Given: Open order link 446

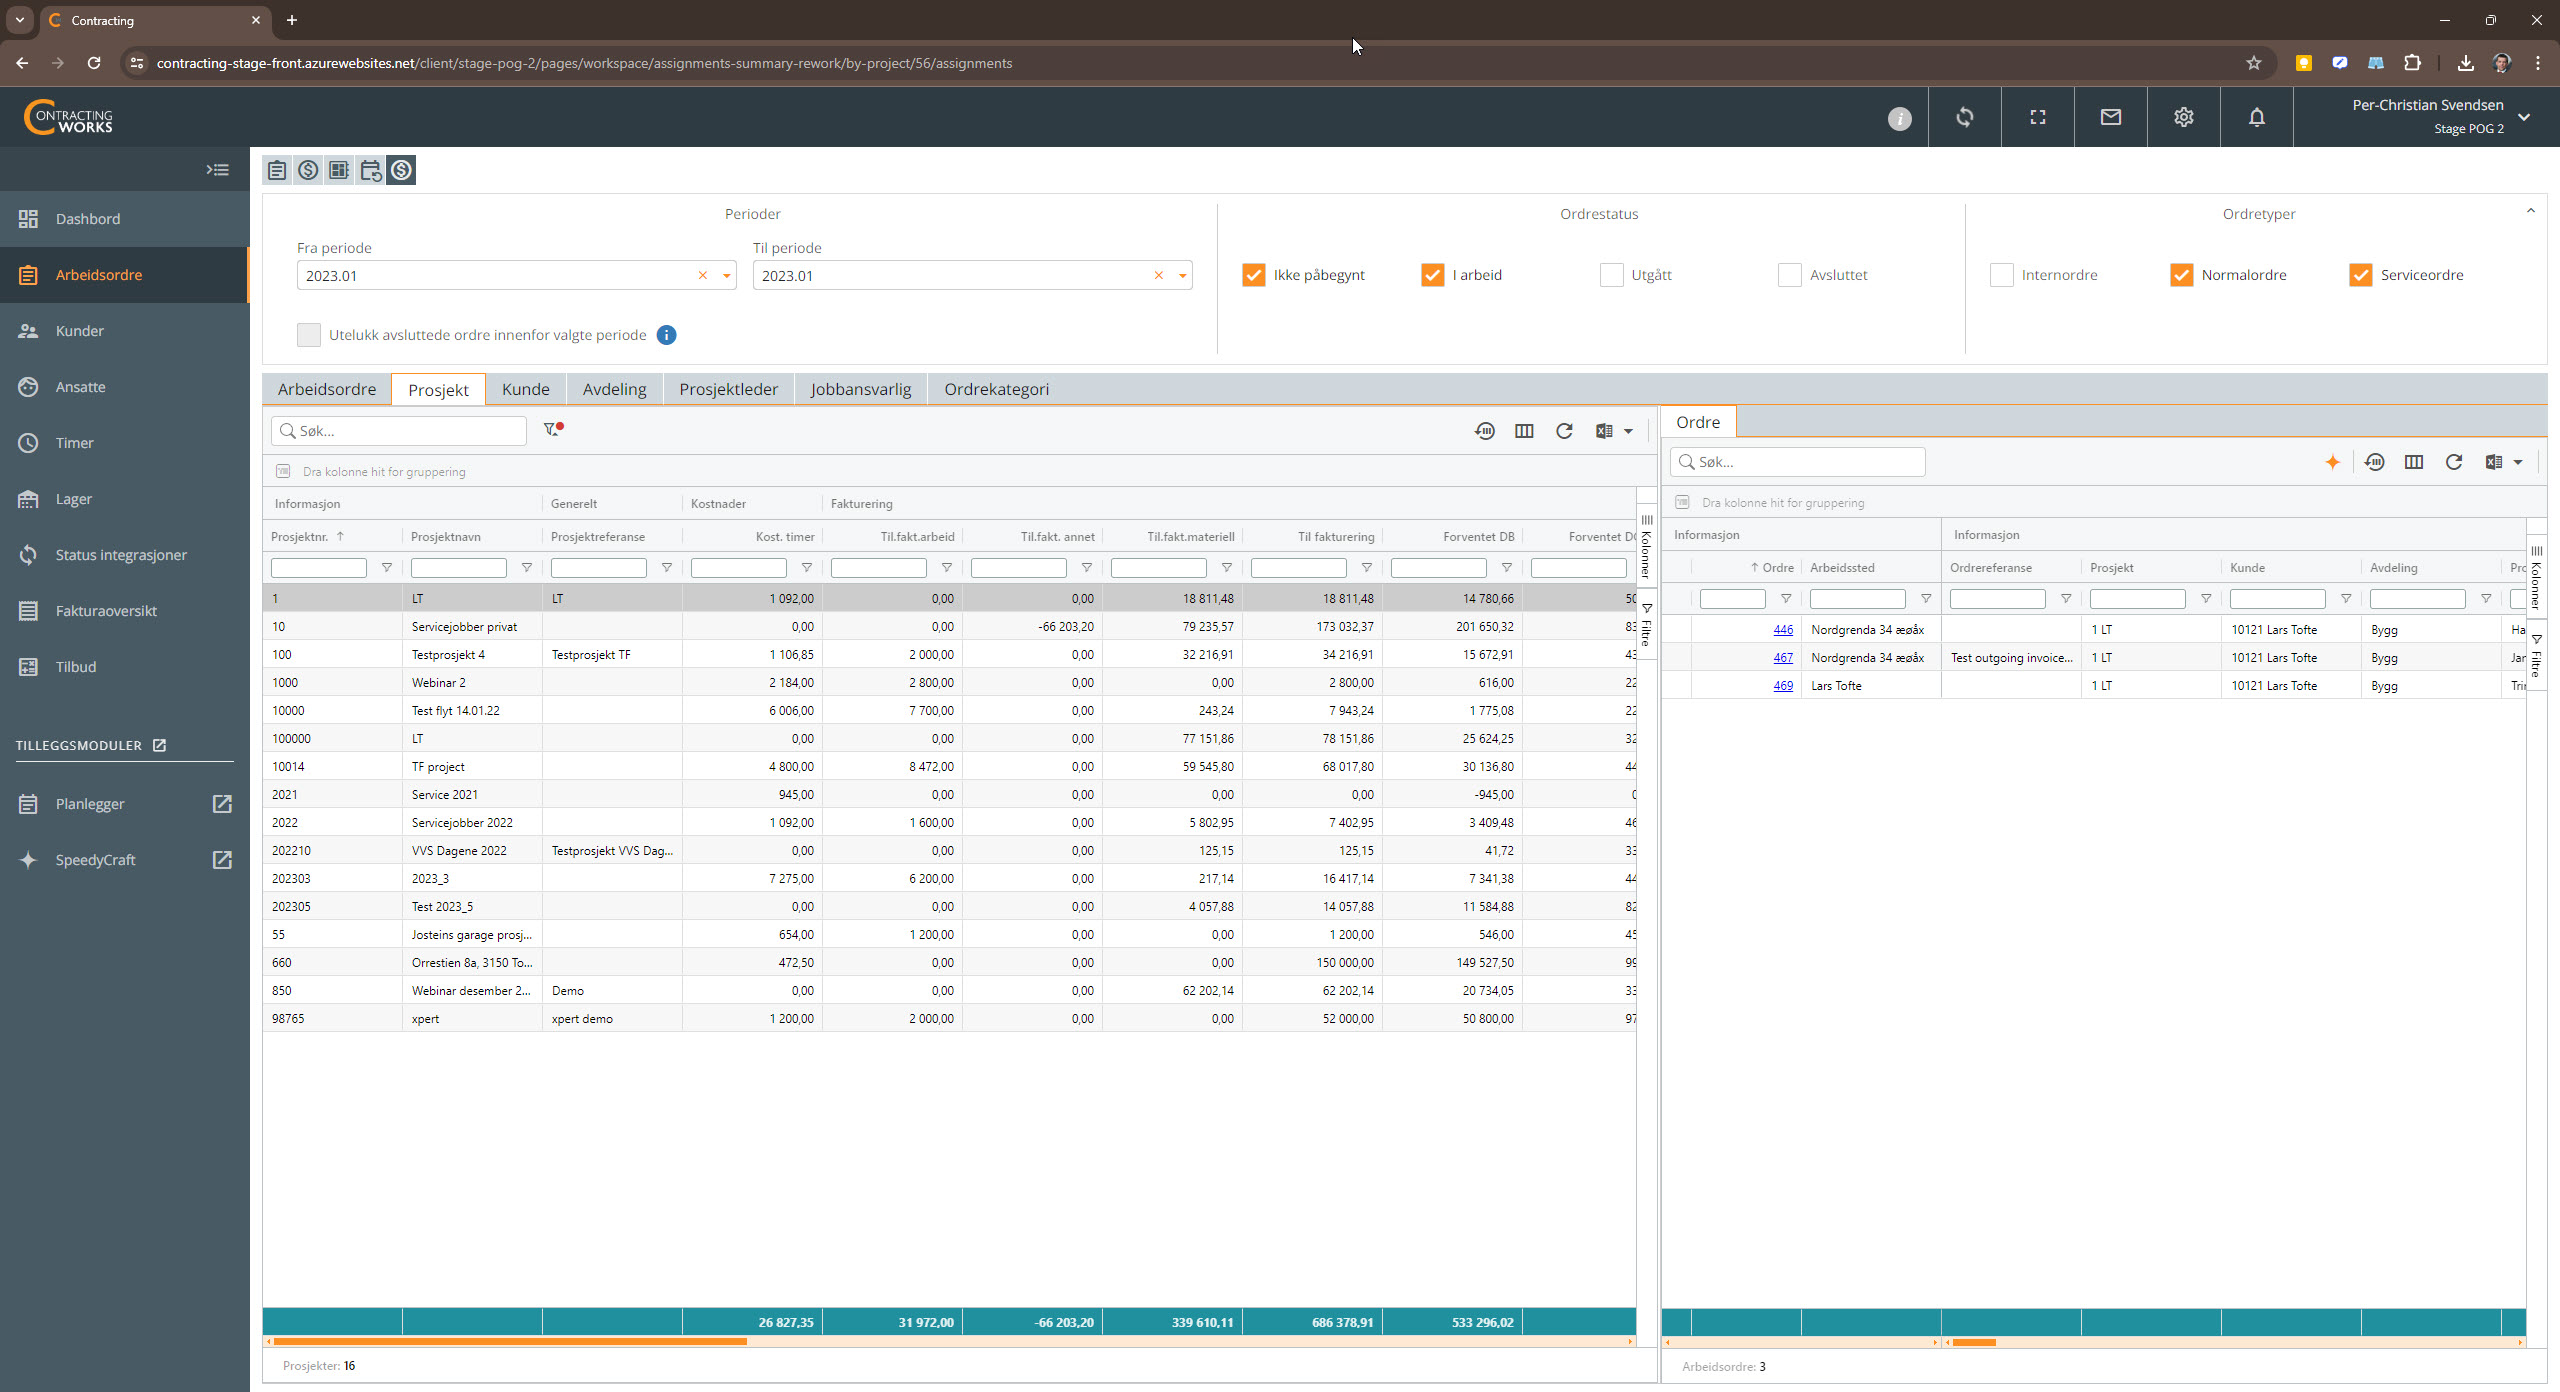Looking at the screenshot, I should [1783, 630].
